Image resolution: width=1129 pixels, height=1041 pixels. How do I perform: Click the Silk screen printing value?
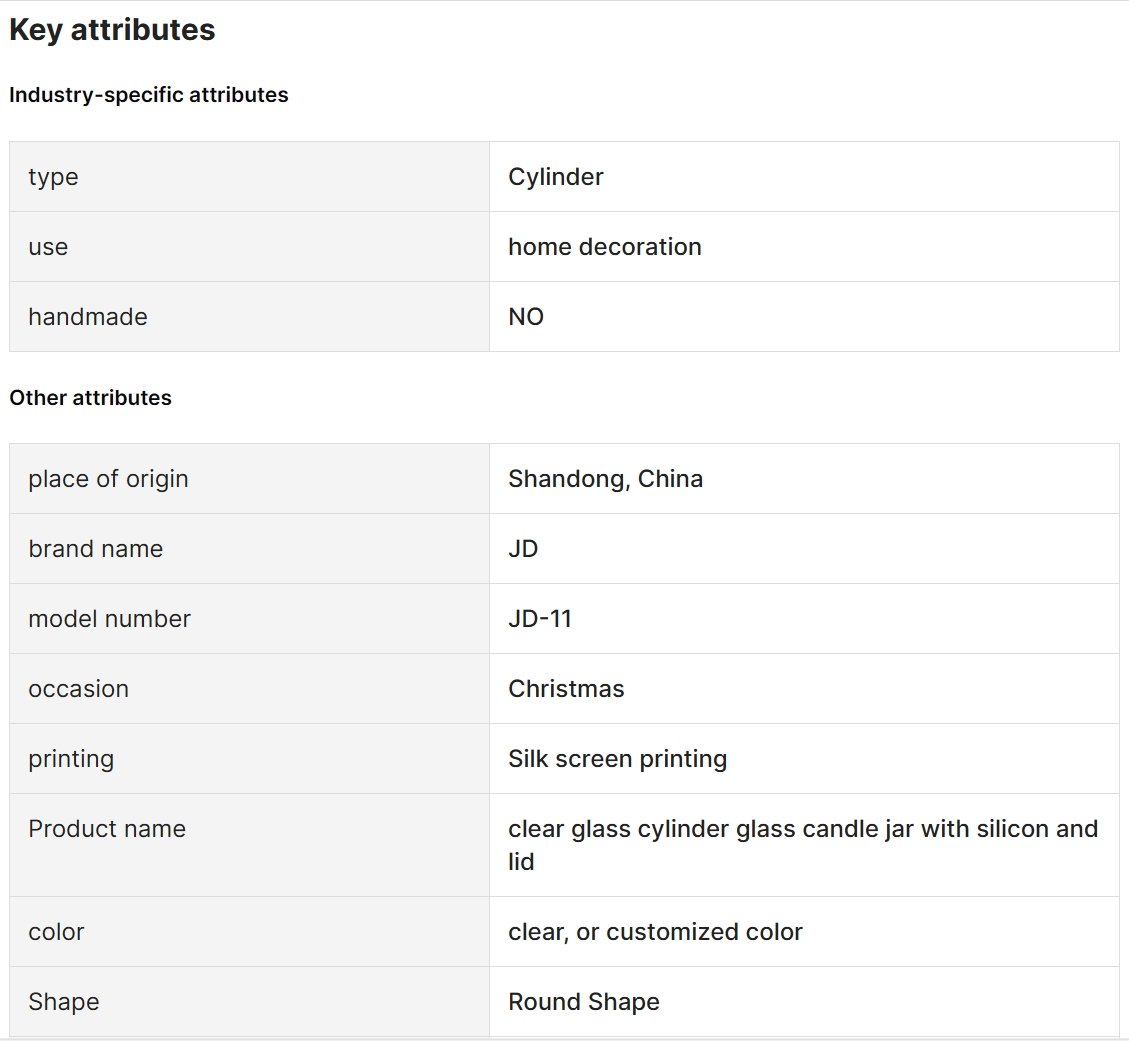point(618,760)
